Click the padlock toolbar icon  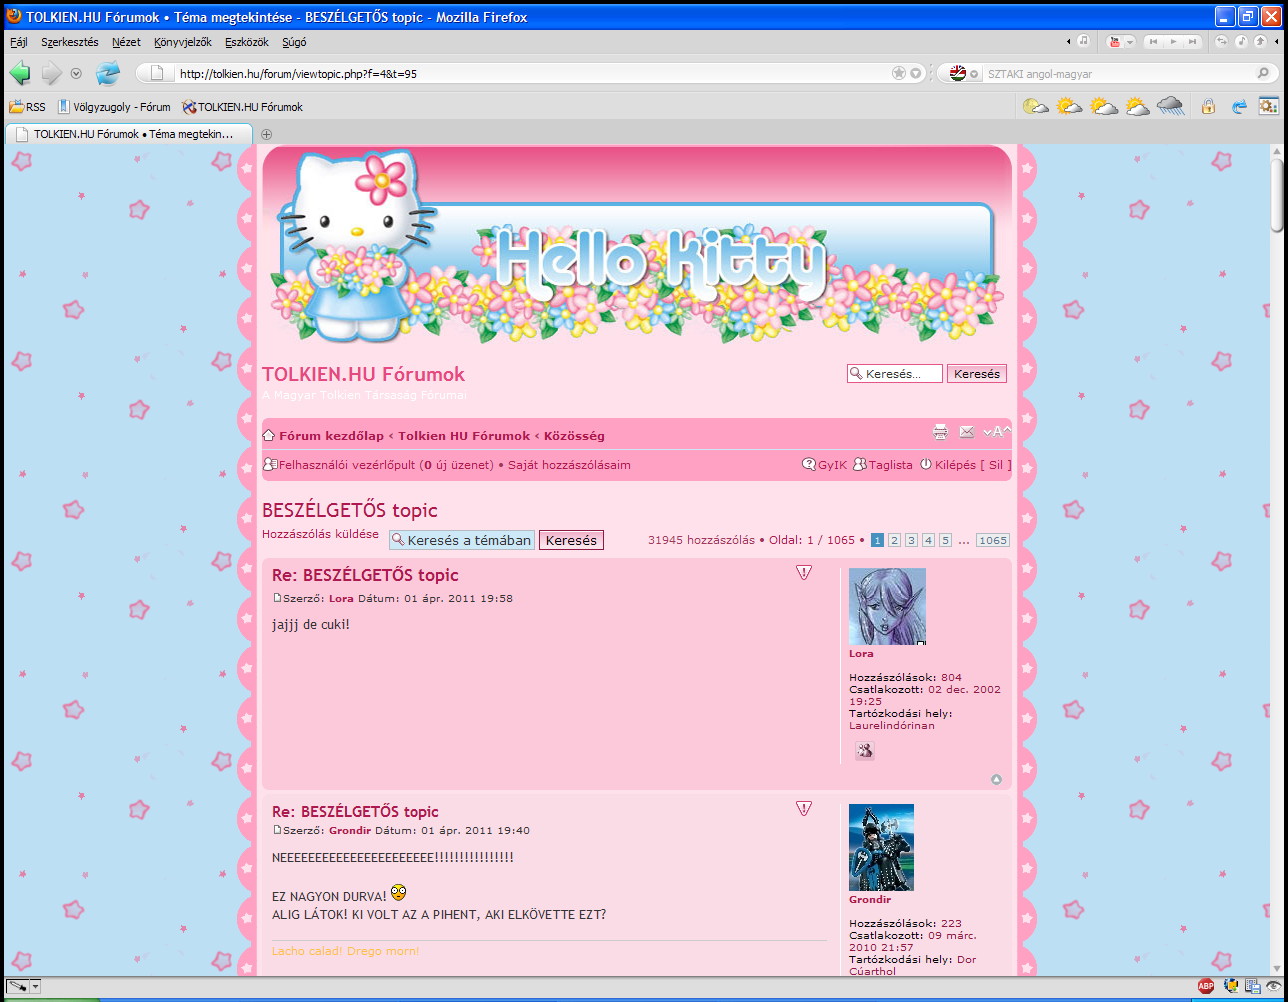1208,106
